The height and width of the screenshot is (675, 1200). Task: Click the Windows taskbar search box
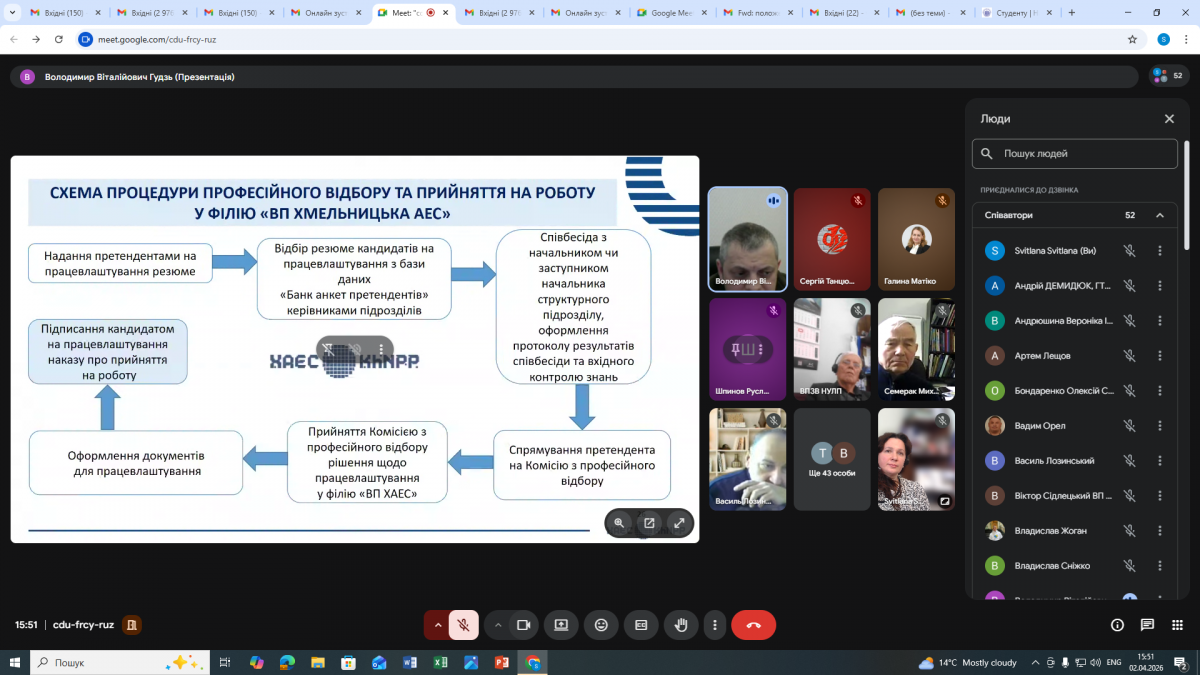coord(120,662)
